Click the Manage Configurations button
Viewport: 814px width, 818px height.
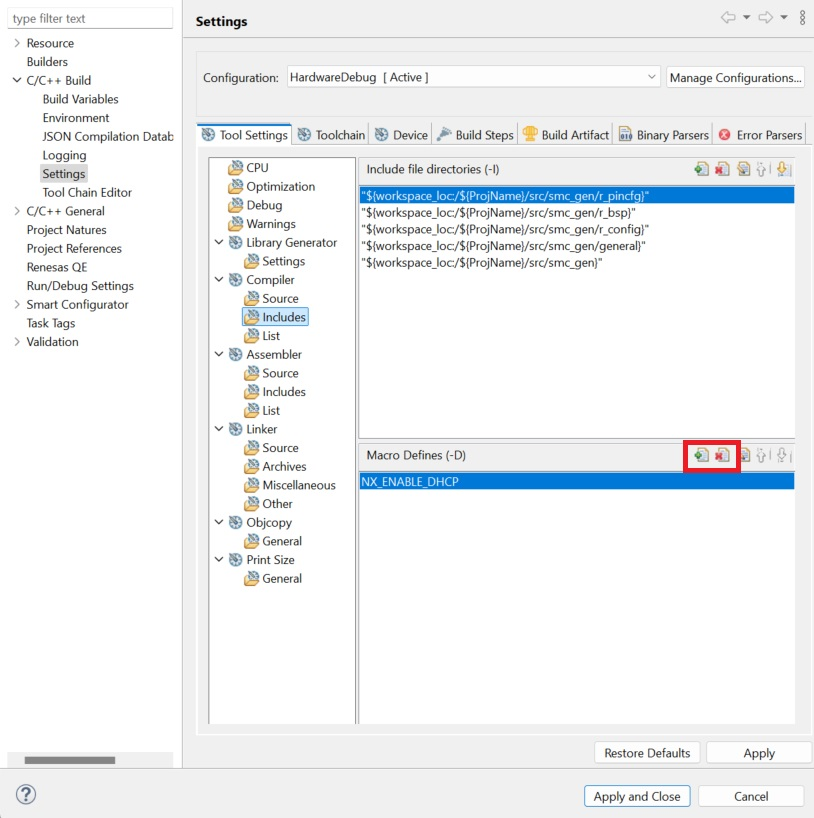tap(735, 77)
